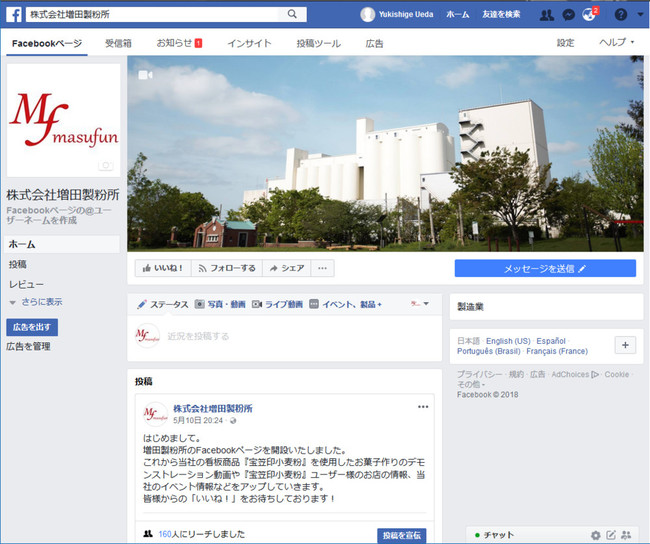Open the friend requests icon
Screen dimensions: 650x544
(547, 15)
